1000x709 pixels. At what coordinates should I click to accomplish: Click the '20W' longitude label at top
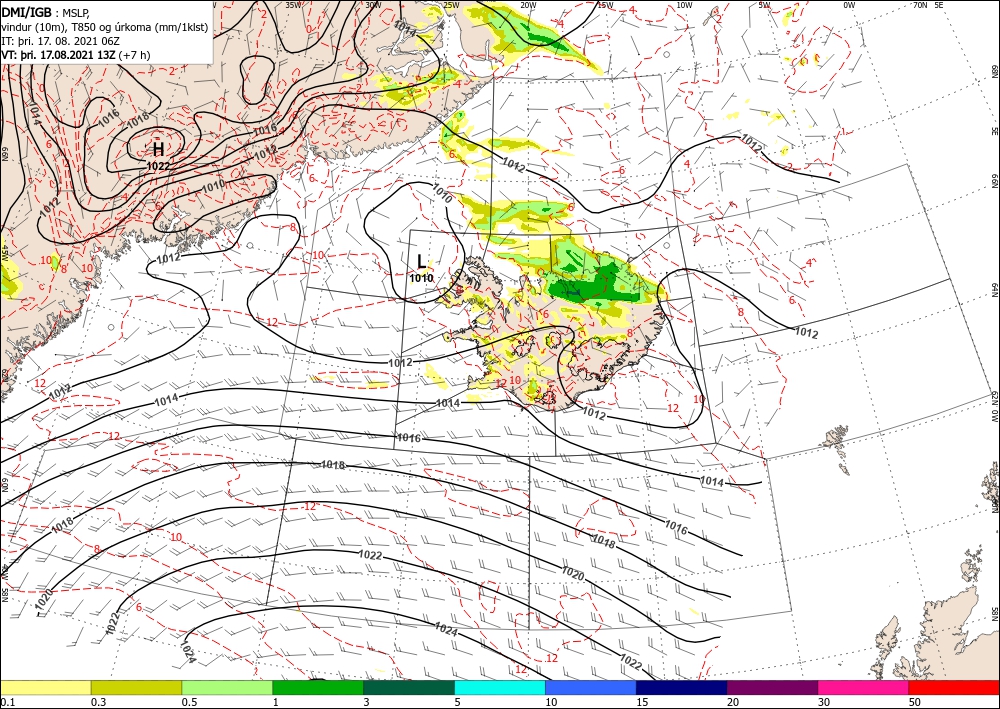point(527,4)
